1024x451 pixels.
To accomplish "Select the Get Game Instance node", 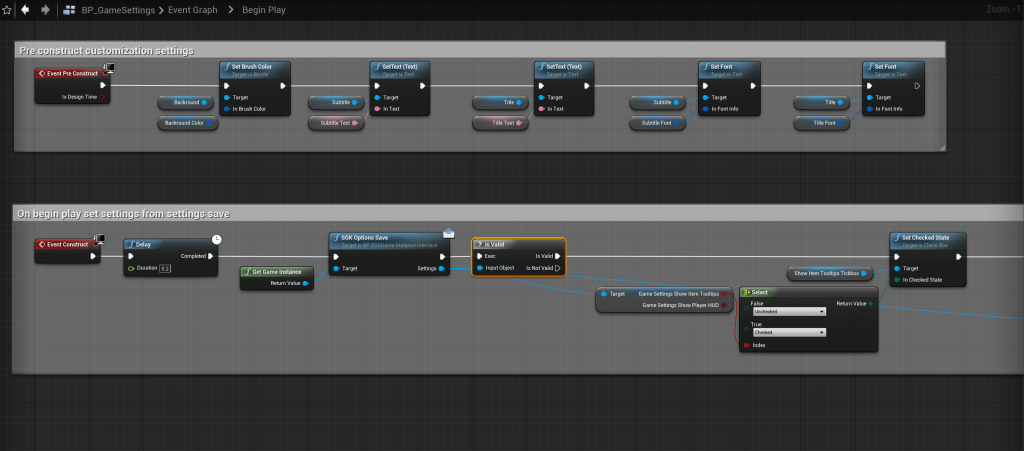I will (x=276, y=277).
